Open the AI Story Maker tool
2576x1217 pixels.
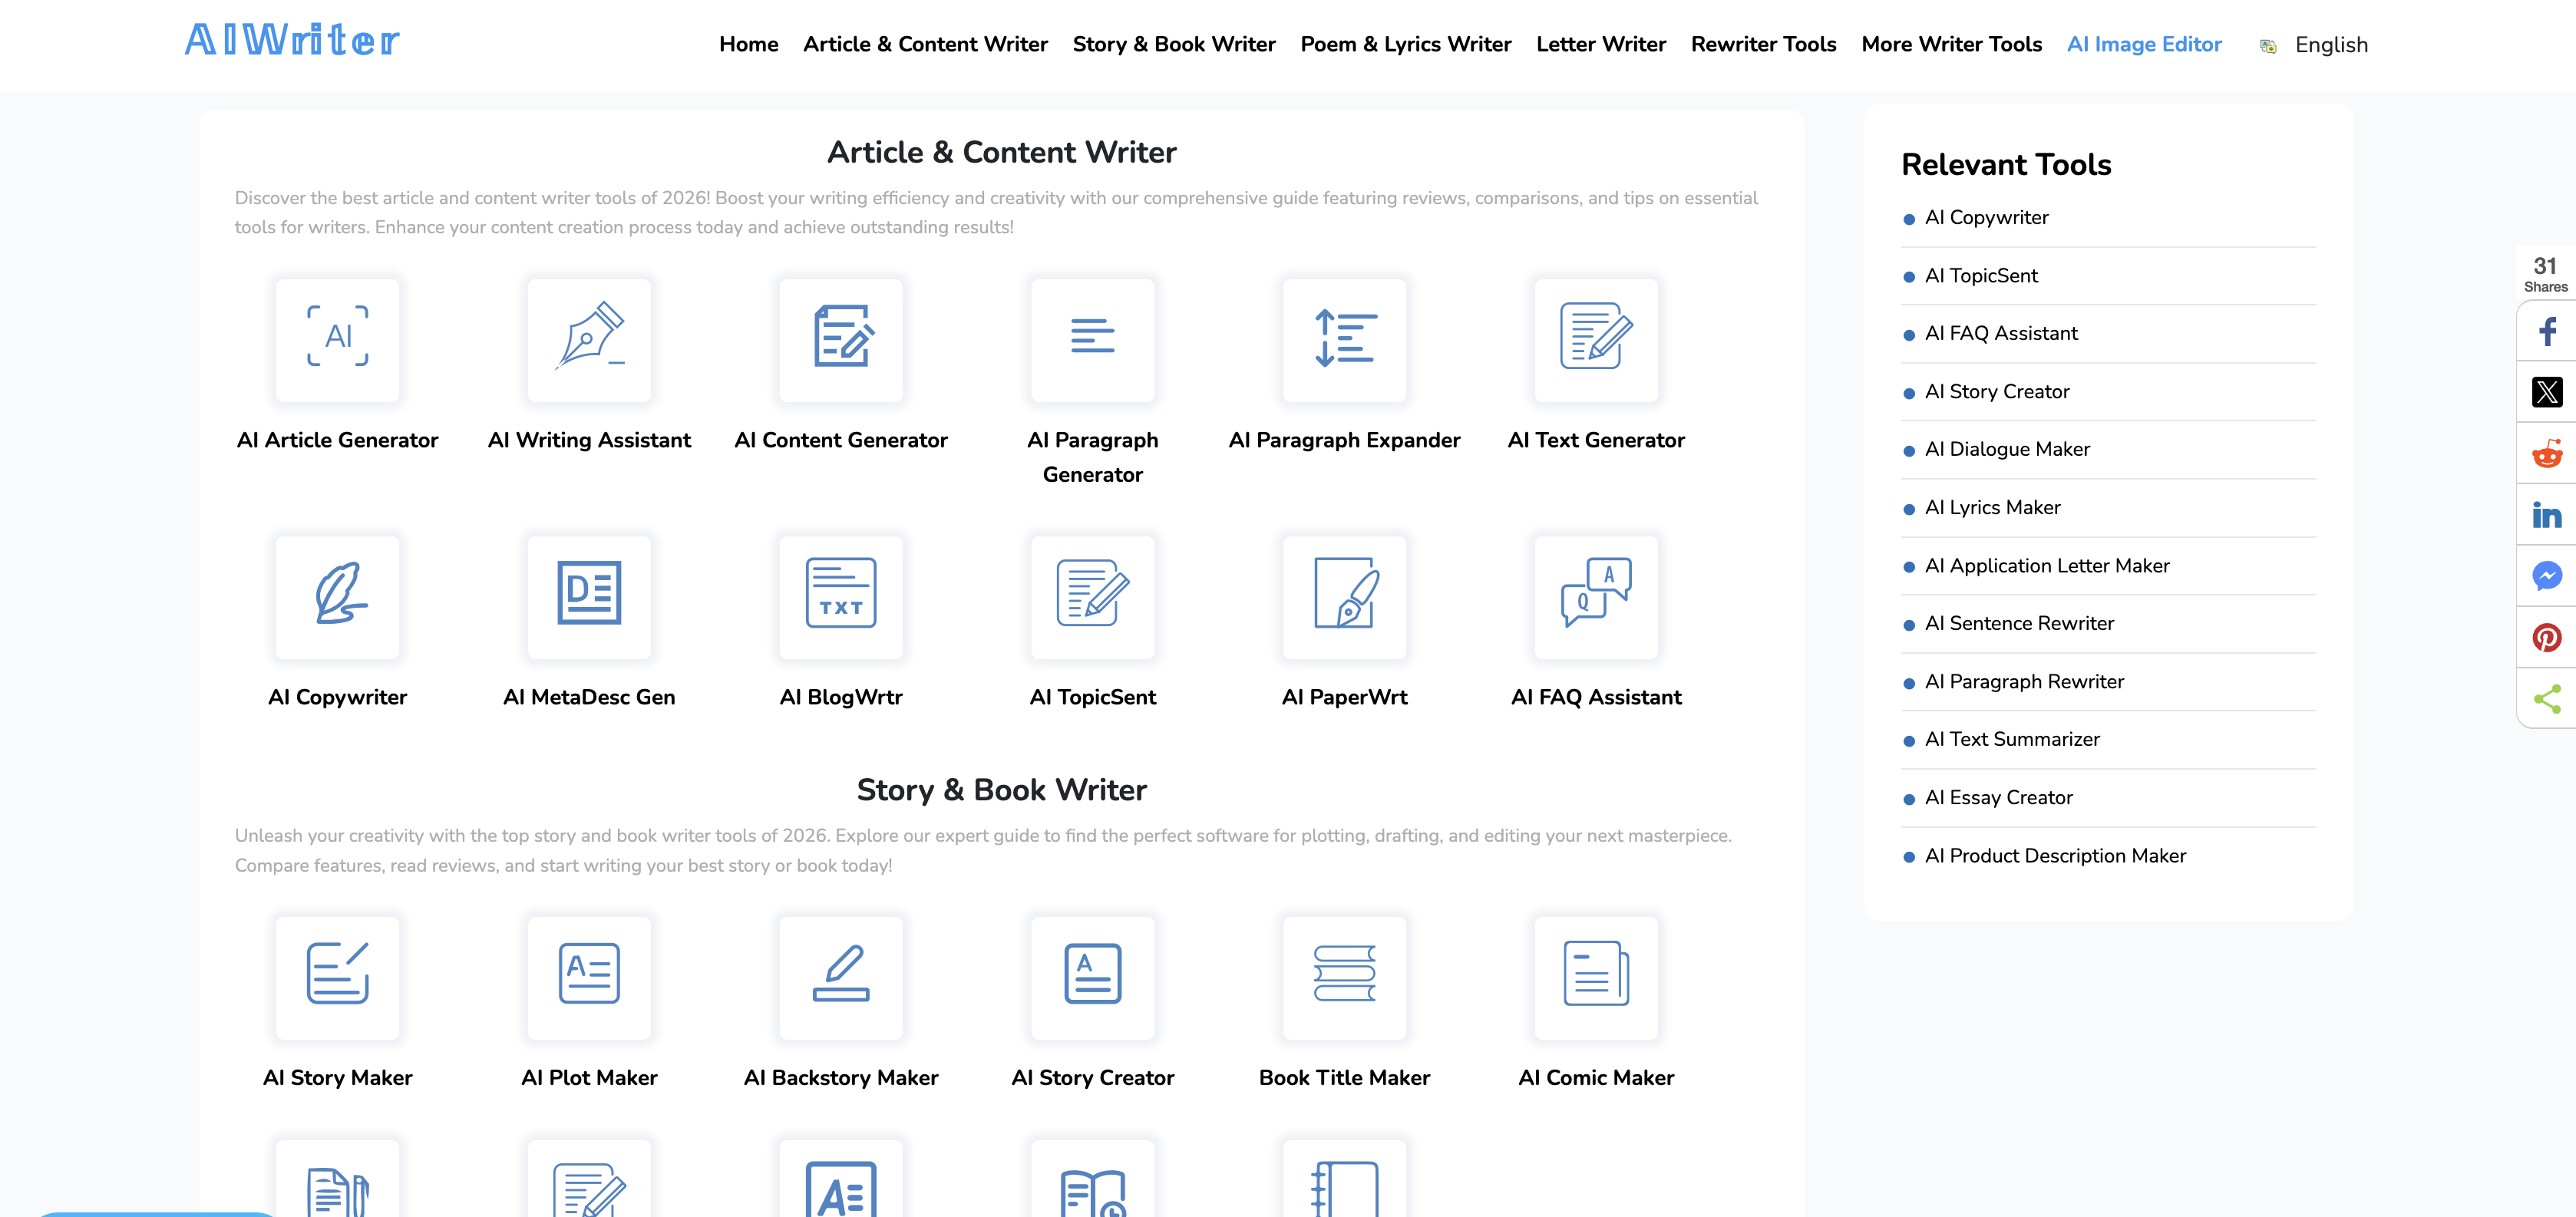point(338,978)
